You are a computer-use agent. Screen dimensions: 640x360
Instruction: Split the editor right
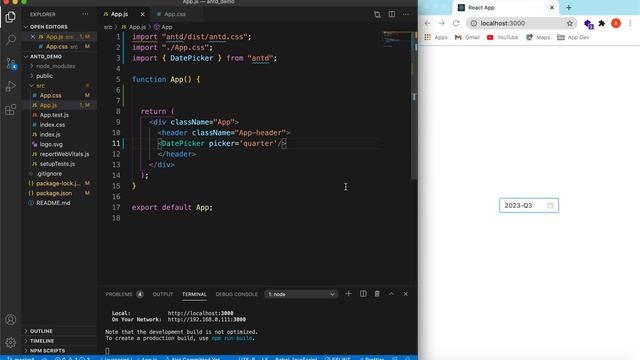pyautogui.click(x=391, y=14)
